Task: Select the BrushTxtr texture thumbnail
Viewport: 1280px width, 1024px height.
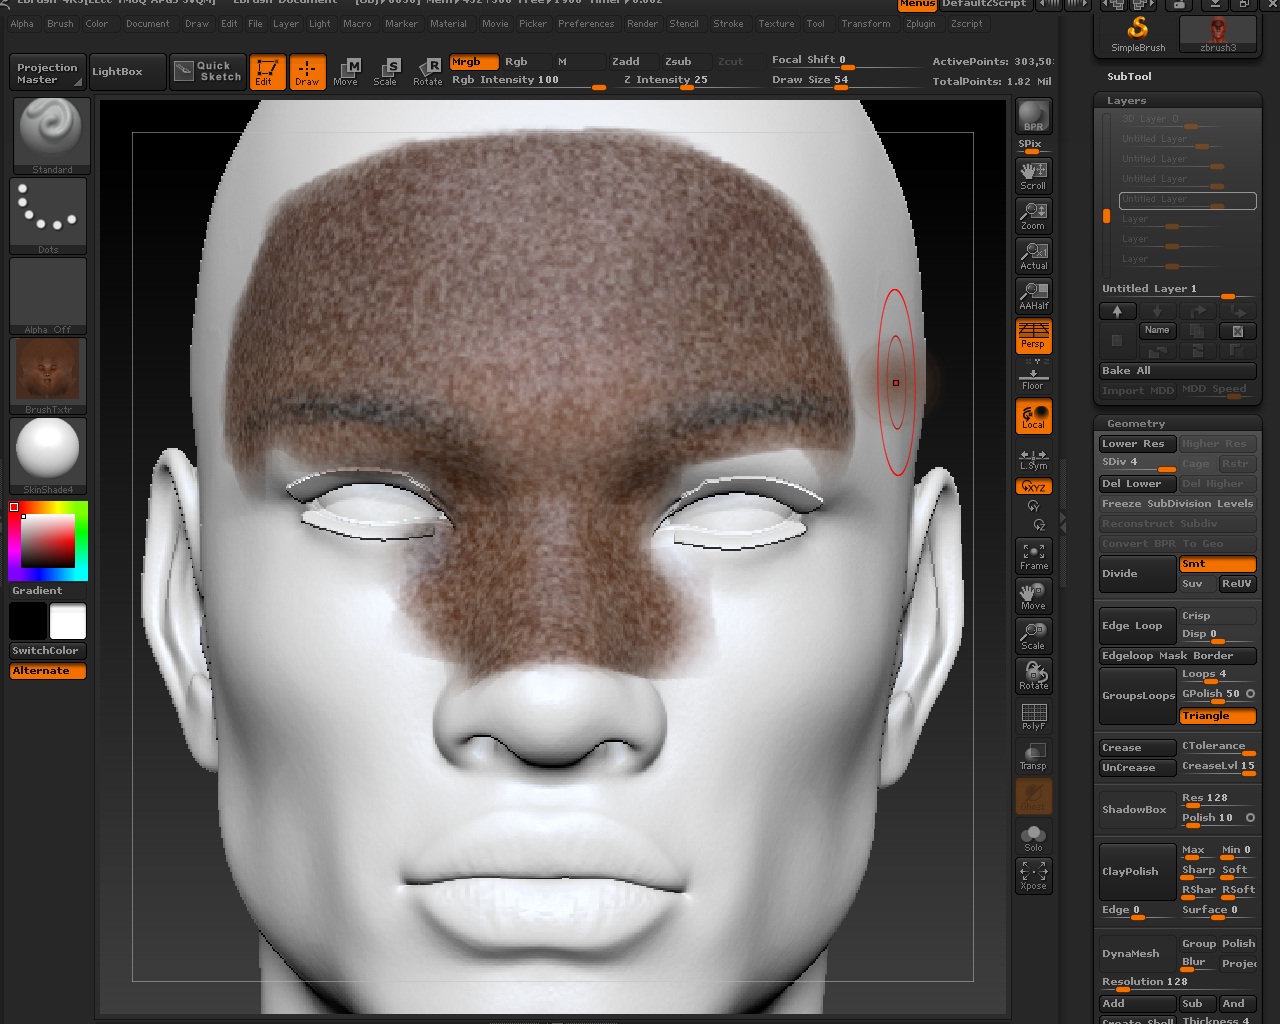Action: [48, 375]
